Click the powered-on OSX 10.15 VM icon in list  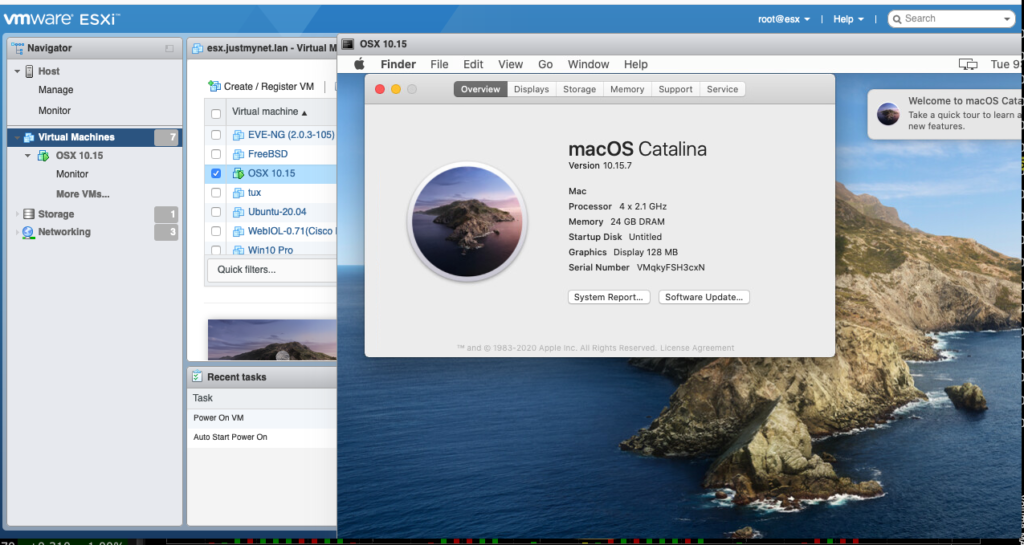point(238,174)
